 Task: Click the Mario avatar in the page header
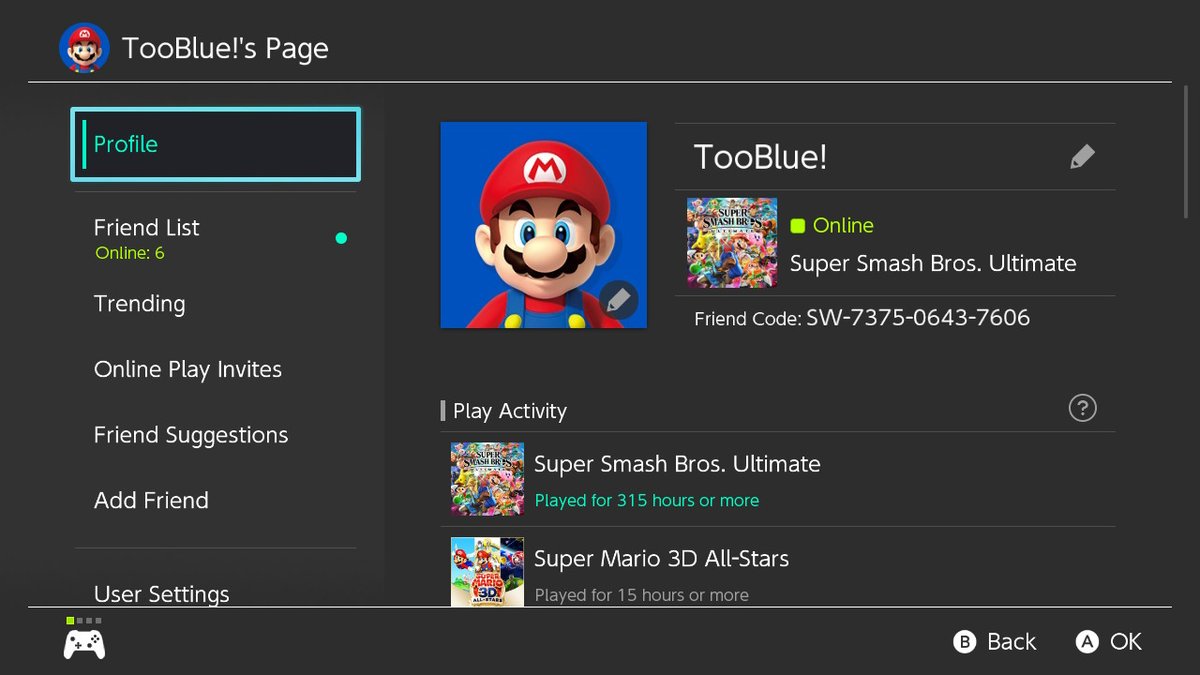(x=84, y=48)
